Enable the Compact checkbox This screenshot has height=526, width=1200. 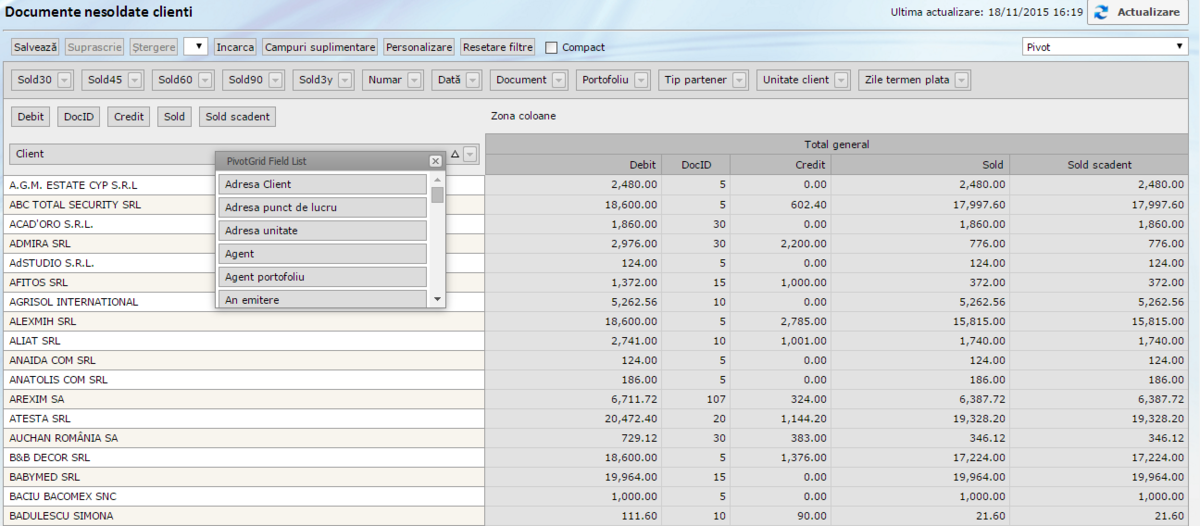tap(551, 47)
